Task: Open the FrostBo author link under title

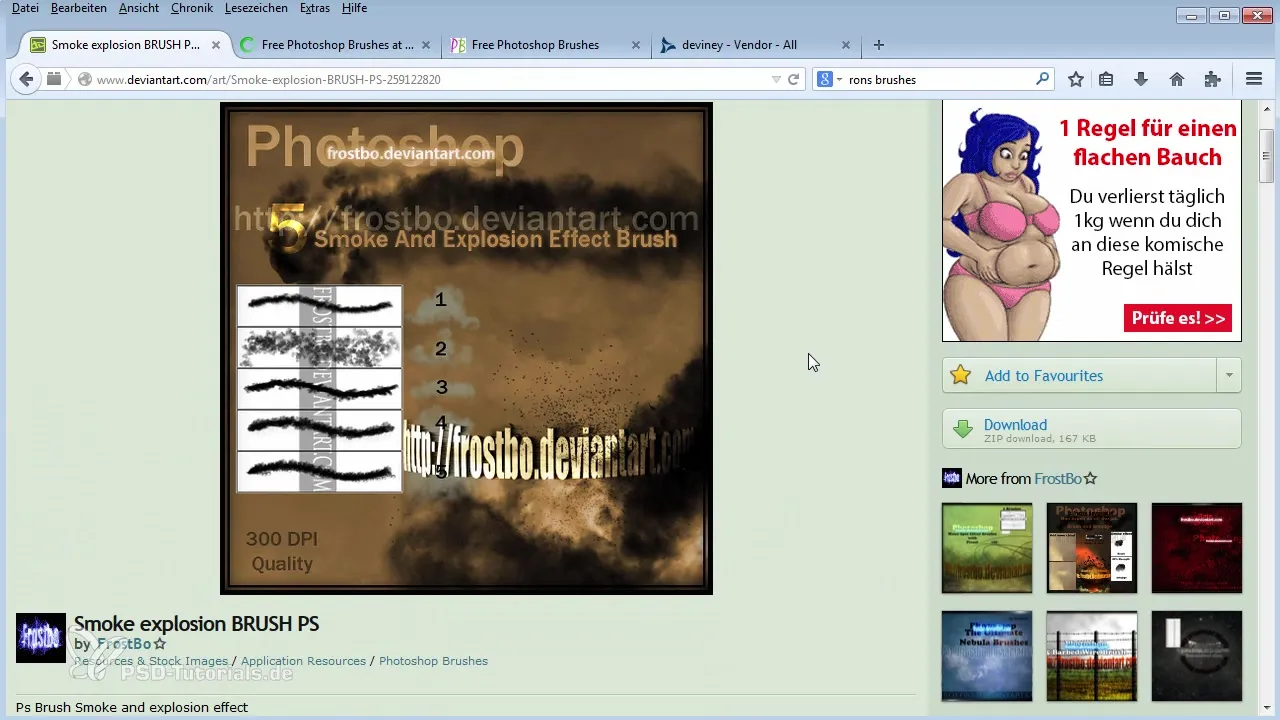Action: tap(124, 644)
